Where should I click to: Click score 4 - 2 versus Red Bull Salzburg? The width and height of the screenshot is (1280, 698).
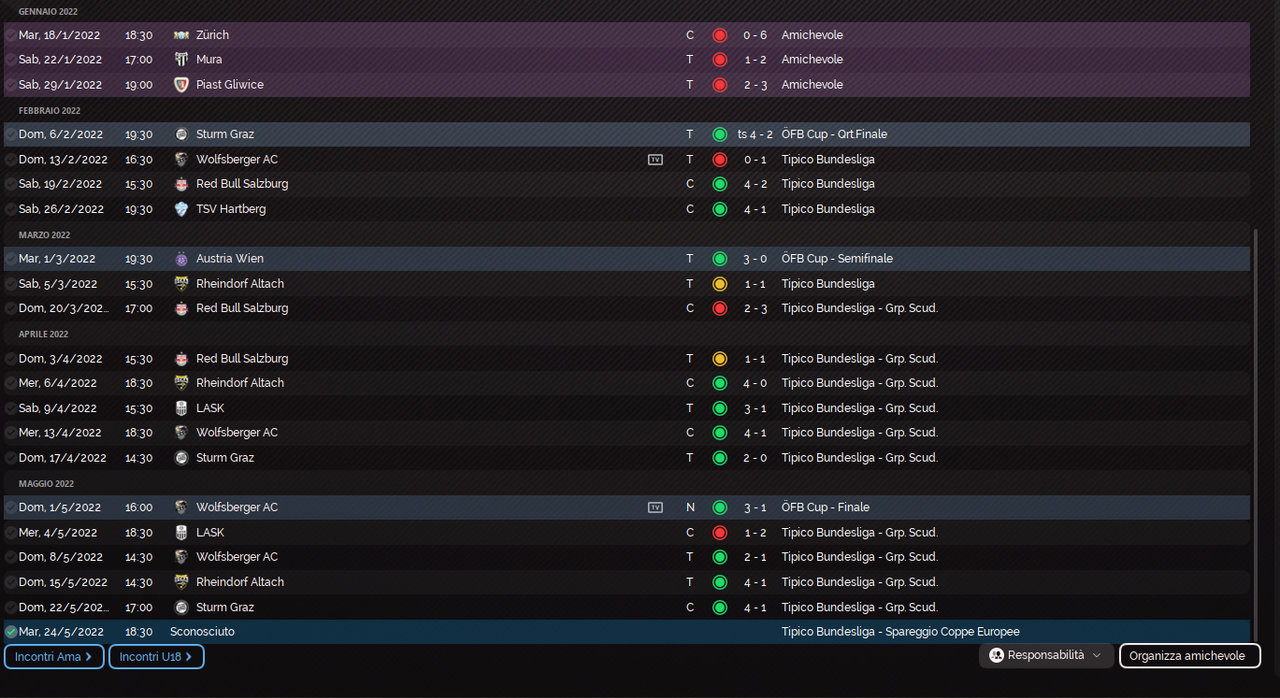pyautogui.click(x=756, y=184)
